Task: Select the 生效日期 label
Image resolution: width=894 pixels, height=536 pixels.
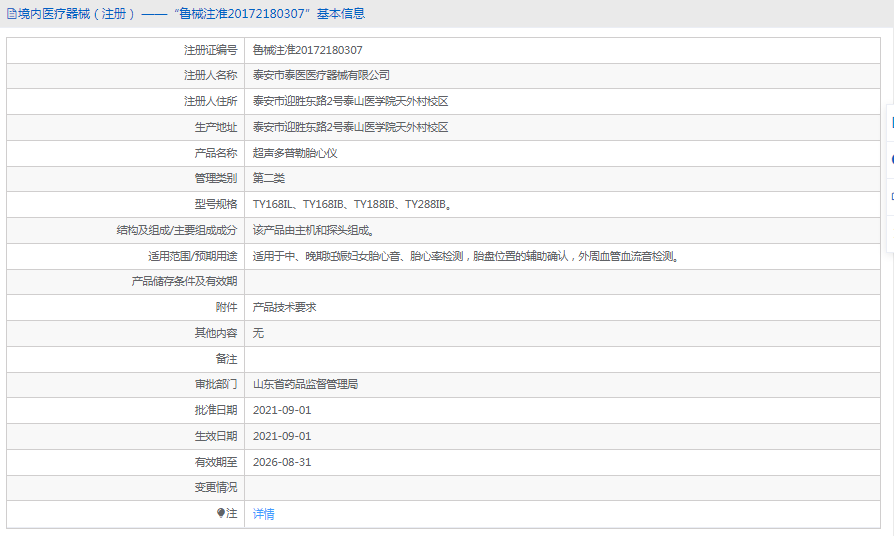Action: (216, 436)
